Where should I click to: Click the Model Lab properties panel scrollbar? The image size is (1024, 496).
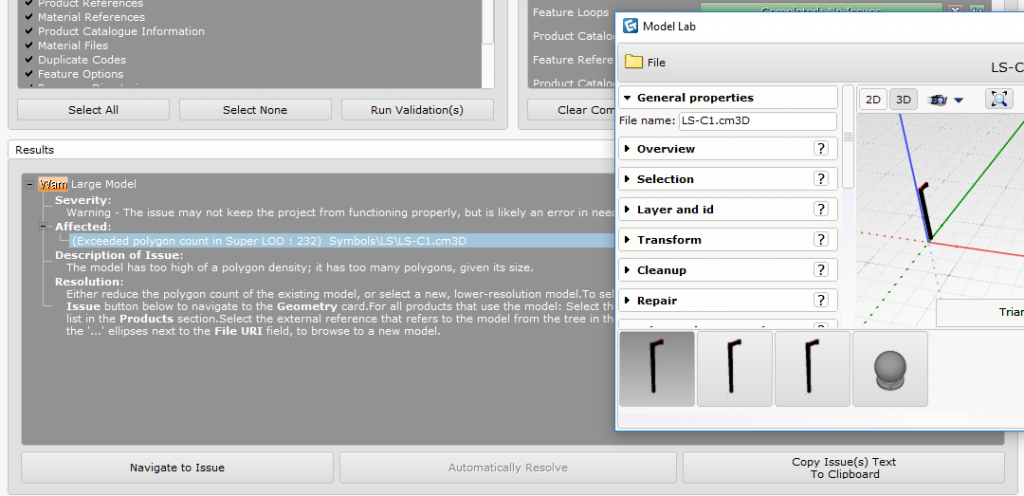848,137
